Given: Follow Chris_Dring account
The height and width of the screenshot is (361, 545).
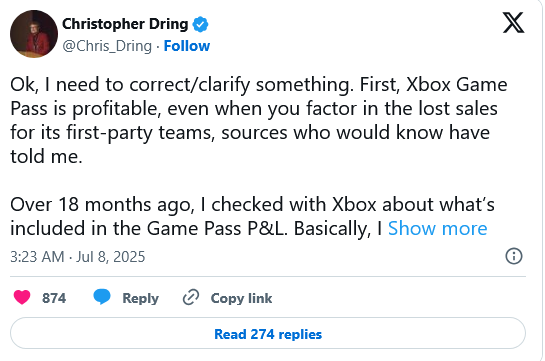Looking at the screenshot, I should [x=187, y=46].
